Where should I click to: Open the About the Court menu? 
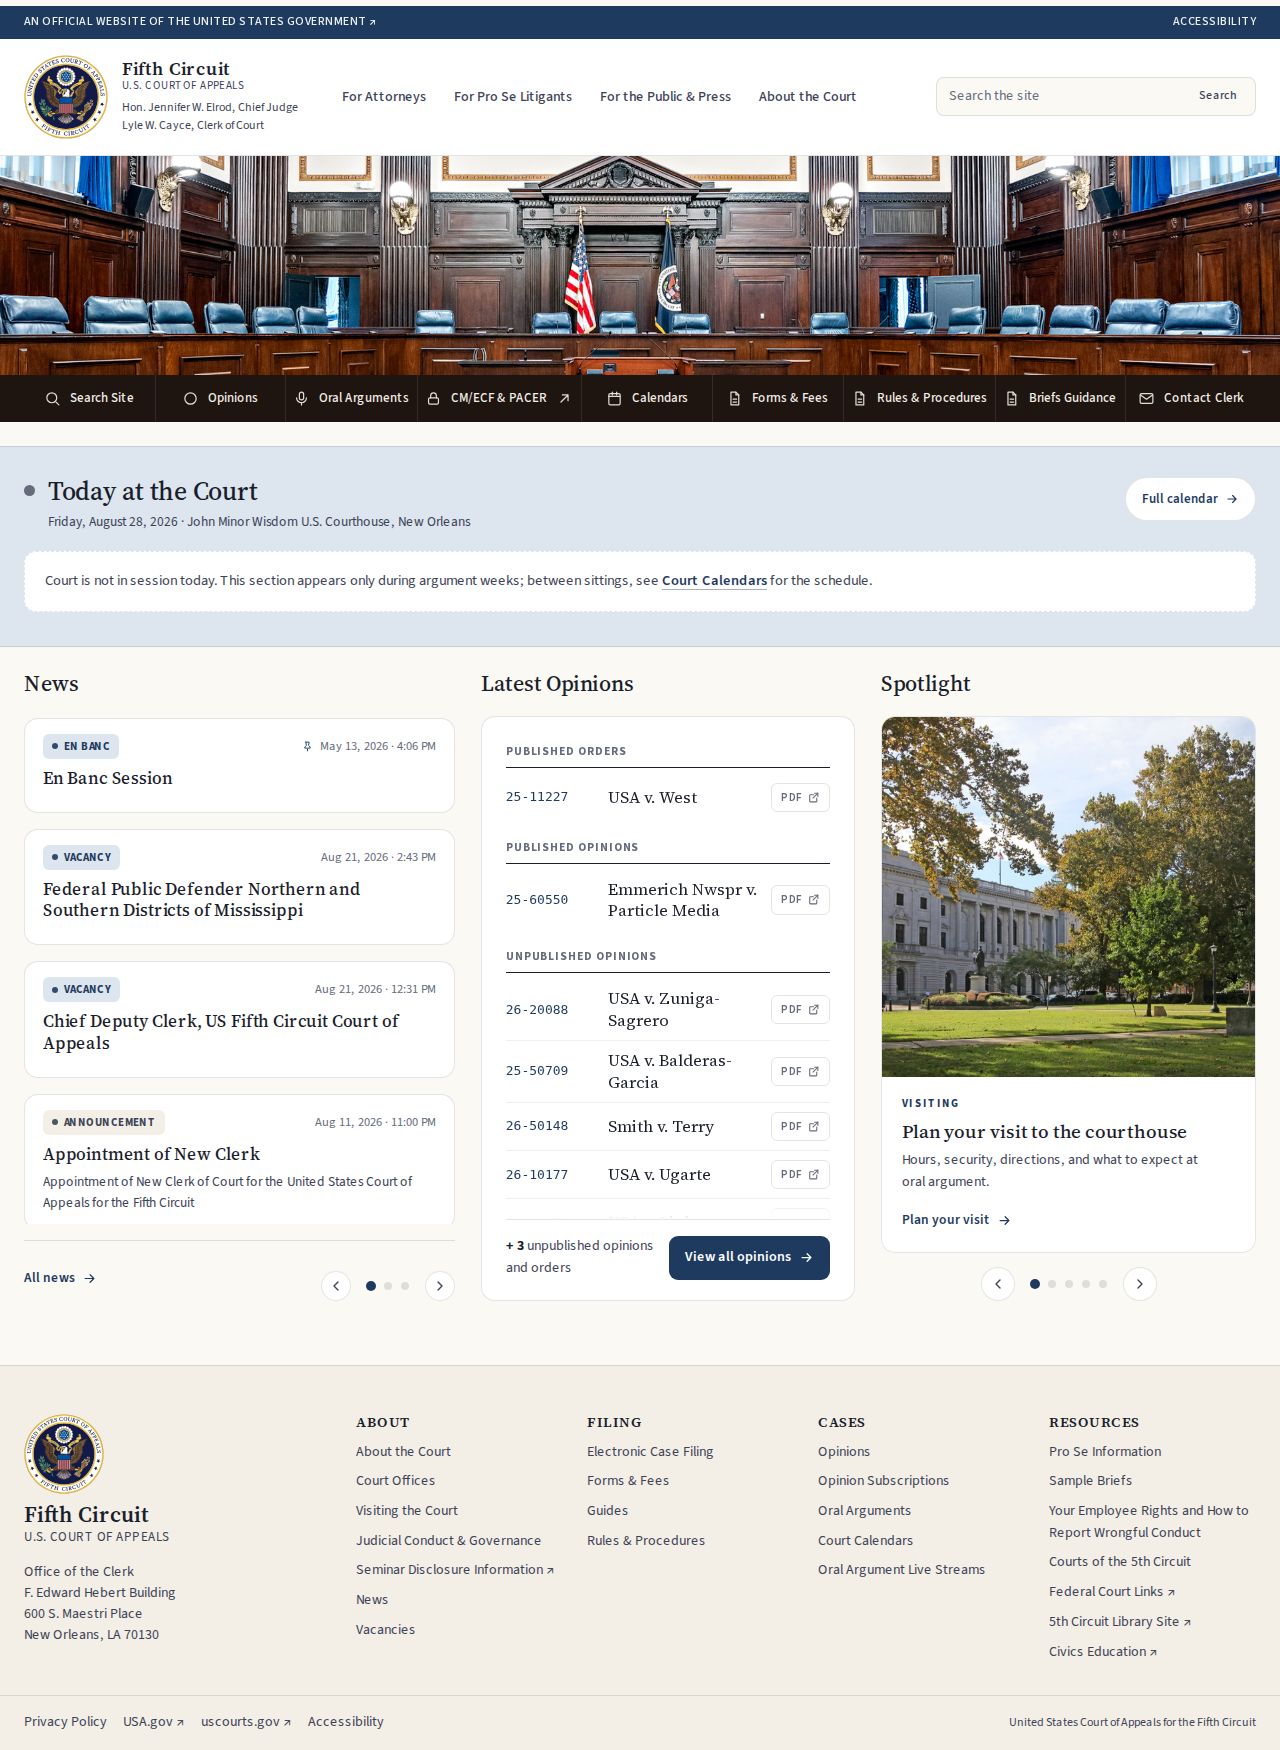(x=807, y=97)
